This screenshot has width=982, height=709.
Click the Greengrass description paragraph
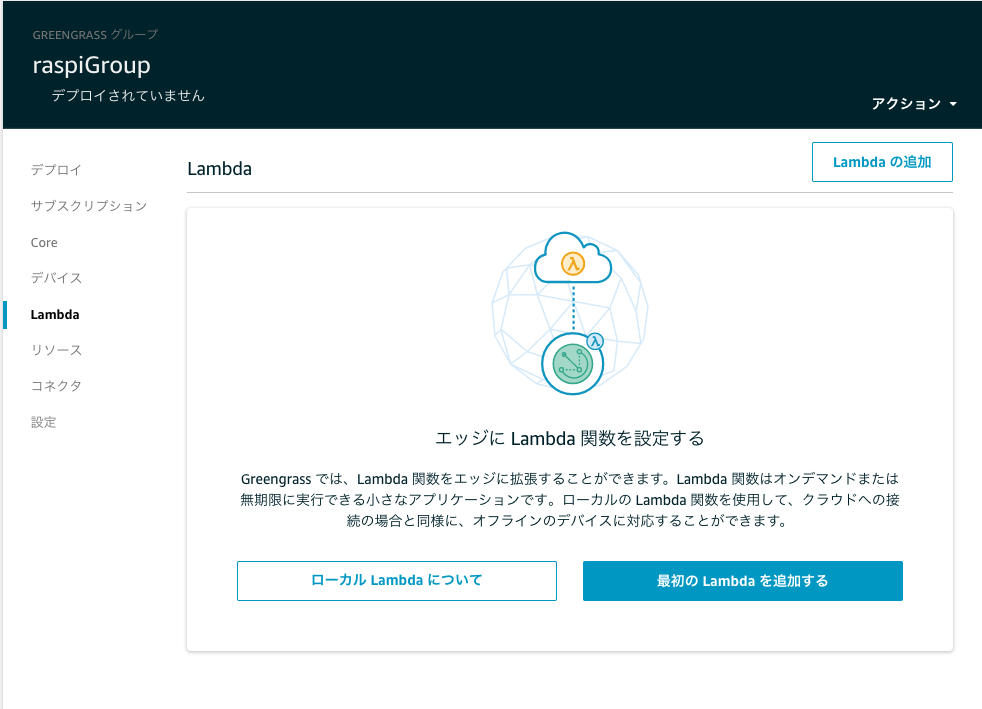coord(569,500)
